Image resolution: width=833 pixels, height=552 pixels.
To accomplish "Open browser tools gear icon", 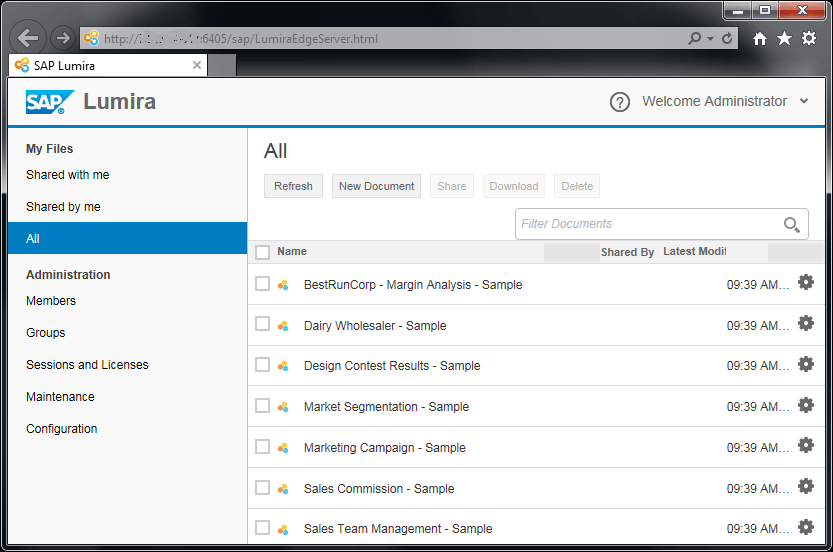I will pyautogui.click(x=809, y=38).
